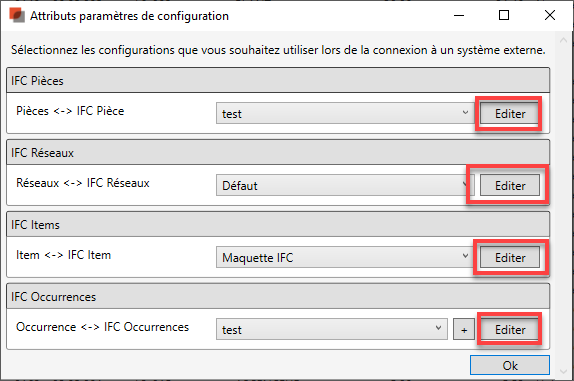
Task: Select the IFC Réseaux section header
Action: (278, 152)
